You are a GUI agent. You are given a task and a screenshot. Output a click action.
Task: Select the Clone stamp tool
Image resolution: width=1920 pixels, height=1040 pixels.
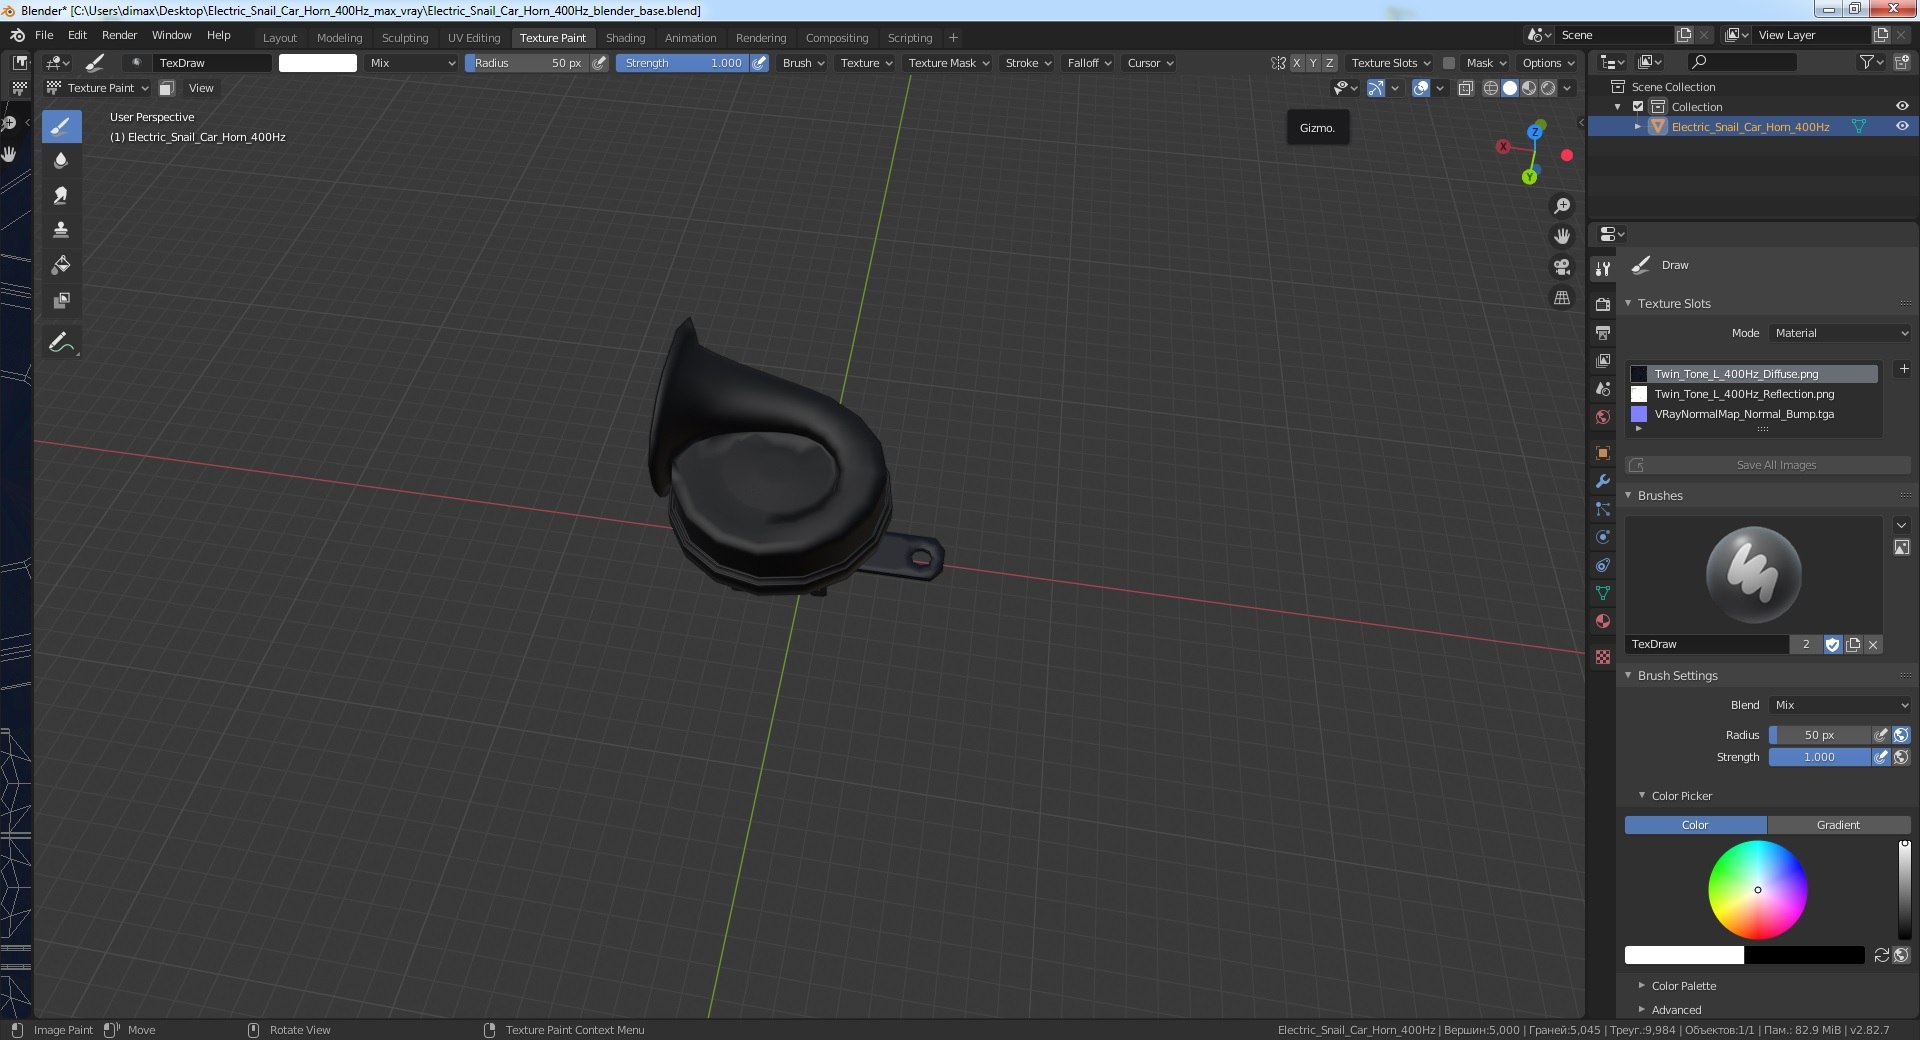point(61,231)
